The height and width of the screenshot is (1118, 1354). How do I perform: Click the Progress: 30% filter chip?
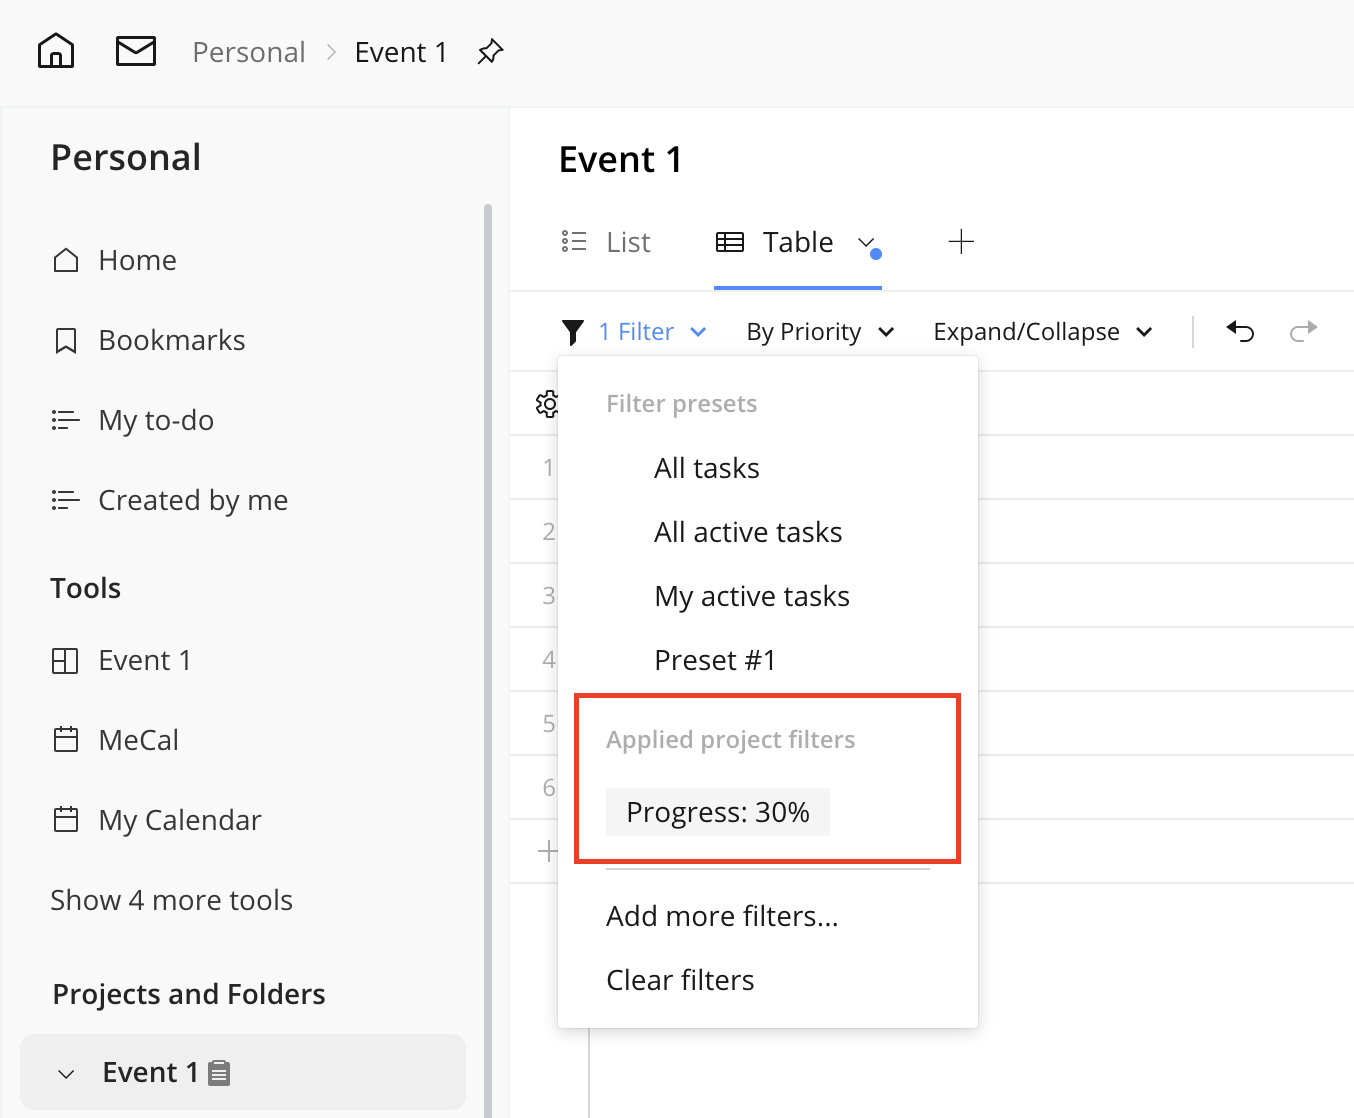point(717,812)
